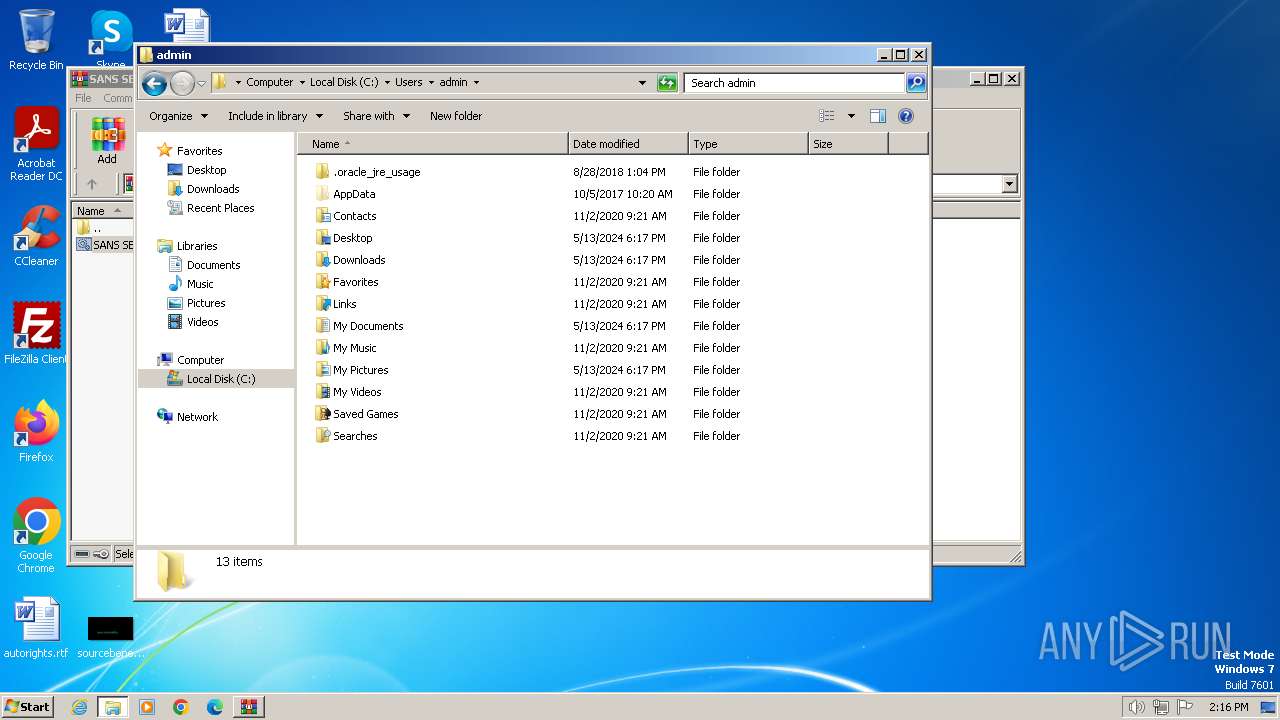Screen dimensions: 1280x720
Task: Go back with Explorer Back arrow button
Action: [x=154, y=83]
